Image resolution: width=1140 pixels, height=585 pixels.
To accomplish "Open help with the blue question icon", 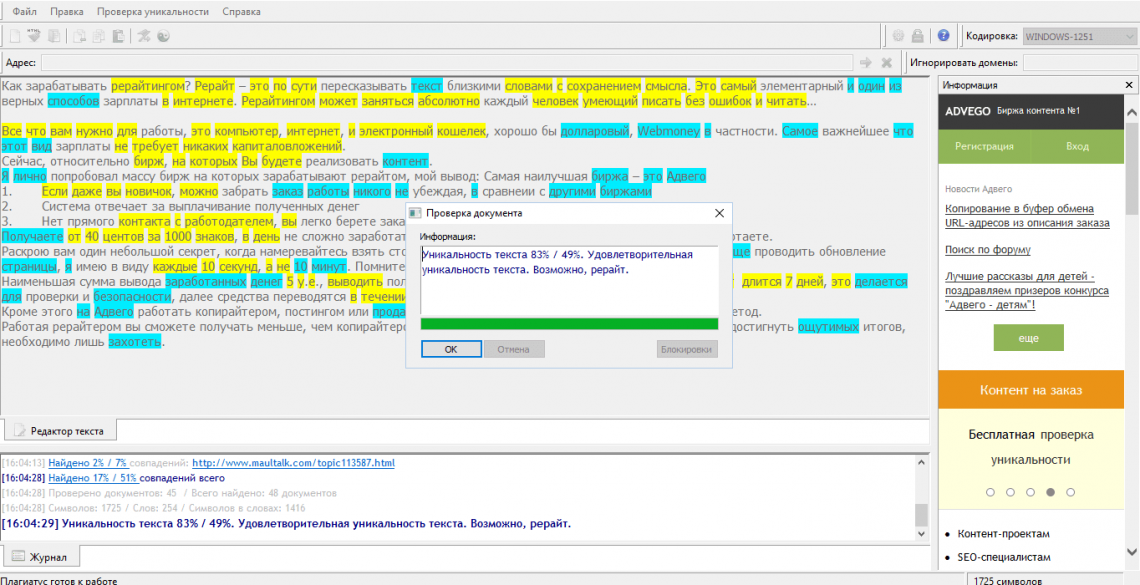I will (x=943, y=36).
